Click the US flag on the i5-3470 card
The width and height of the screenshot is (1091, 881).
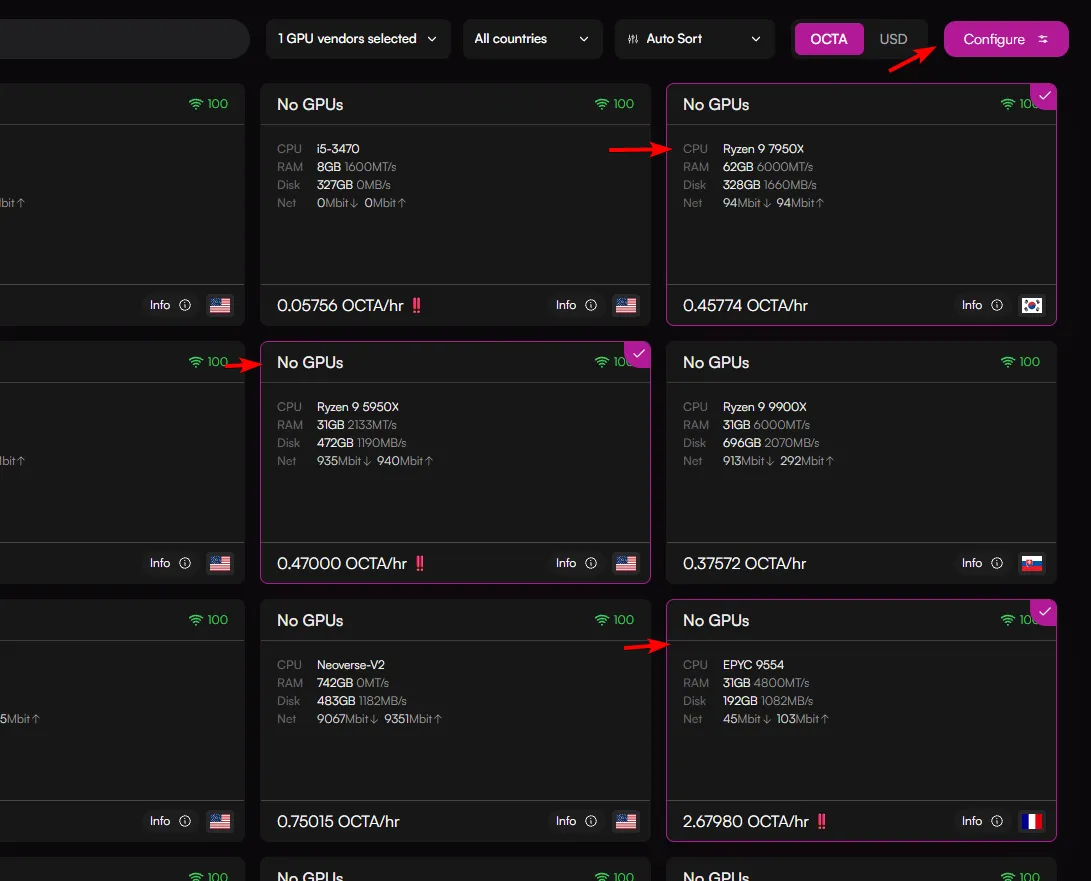(x=626, y=305)
